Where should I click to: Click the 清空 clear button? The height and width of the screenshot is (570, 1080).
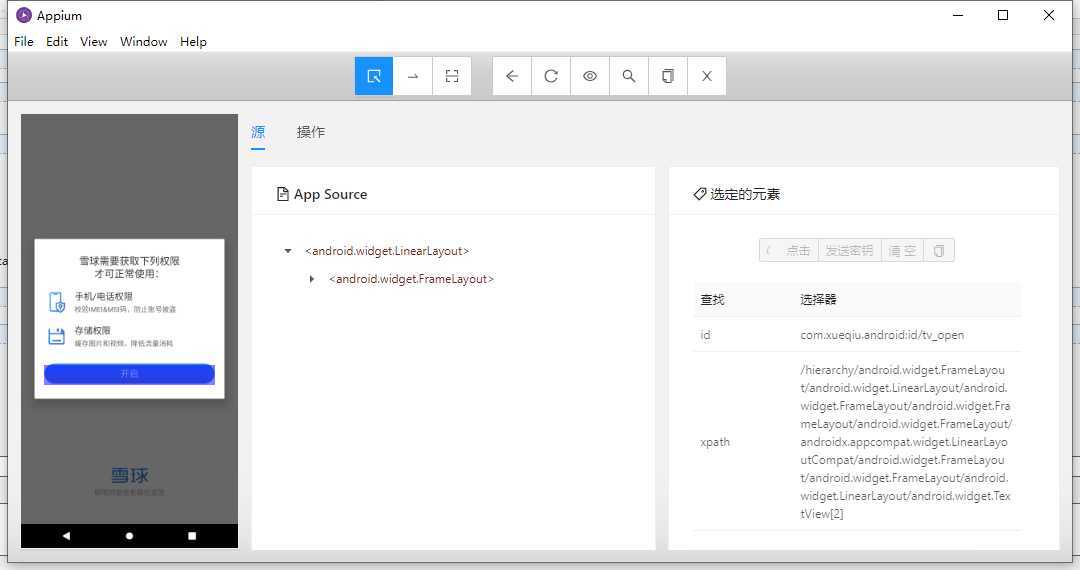click(902, 251)
